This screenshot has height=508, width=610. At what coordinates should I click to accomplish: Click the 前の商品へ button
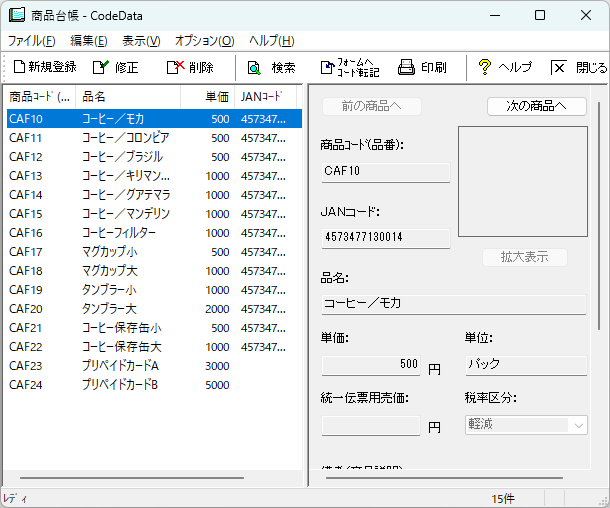click(x=372, y=106)
